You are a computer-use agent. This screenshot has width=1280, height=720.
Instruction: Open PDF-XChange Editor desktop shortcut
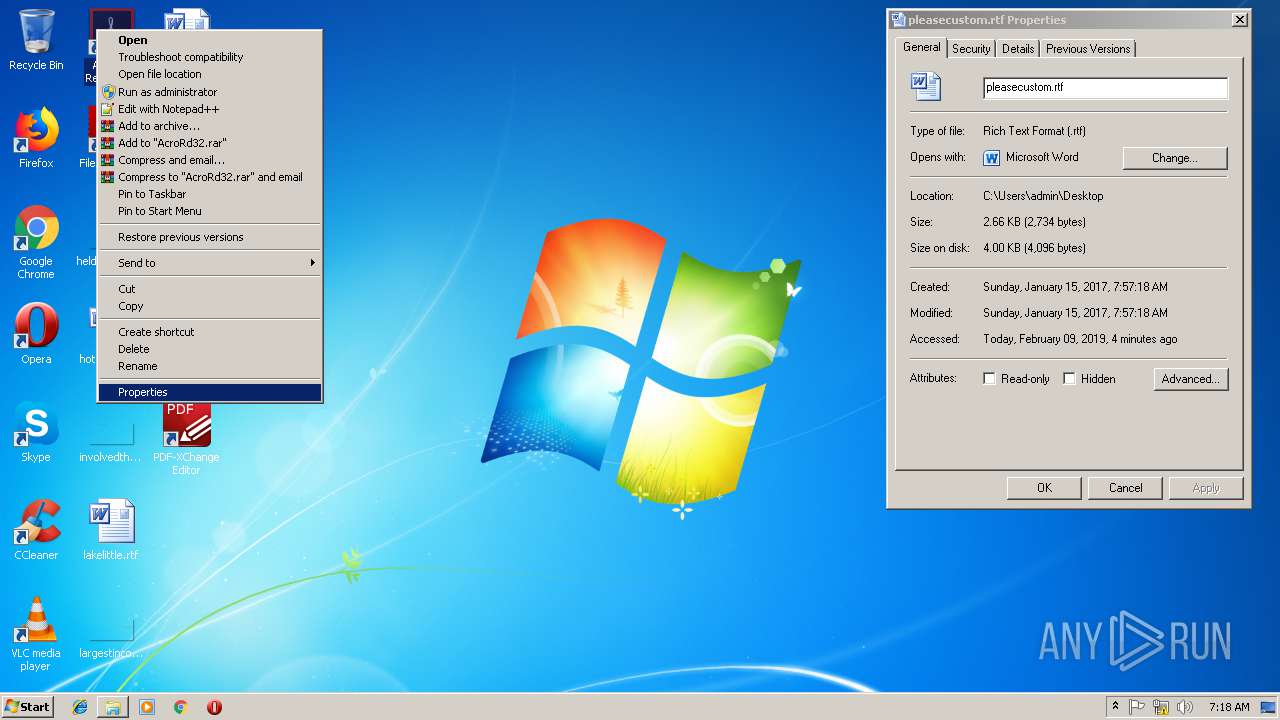186,438
